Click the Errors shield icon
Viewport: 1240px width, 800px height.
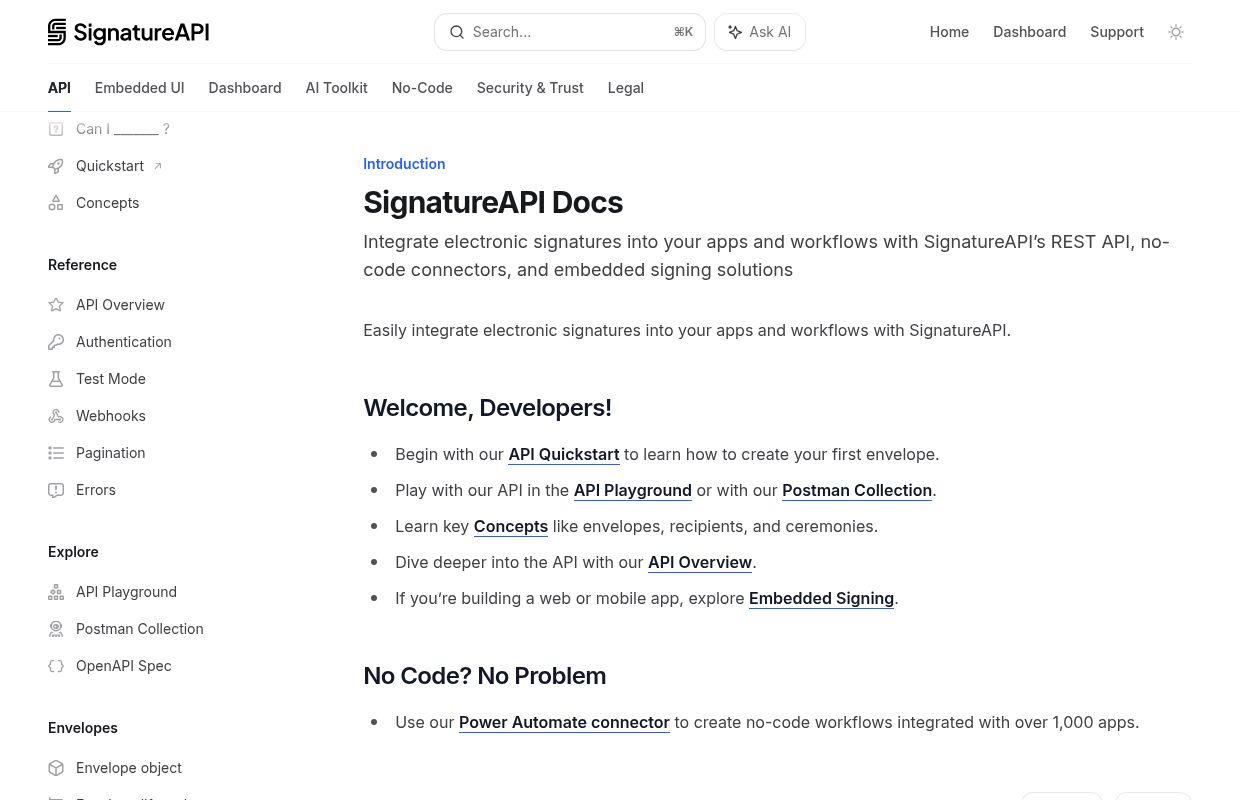pos(56,490)
